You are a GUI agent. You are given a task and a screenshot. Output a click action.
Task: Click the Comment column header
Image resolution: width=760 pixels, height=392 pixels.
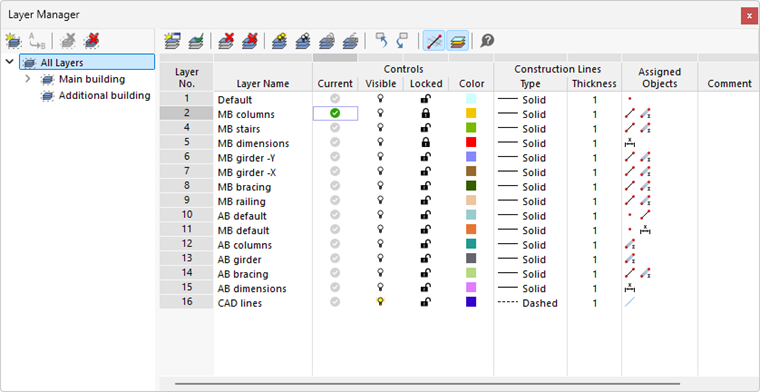pyautogui.click(x=729, y=84)
